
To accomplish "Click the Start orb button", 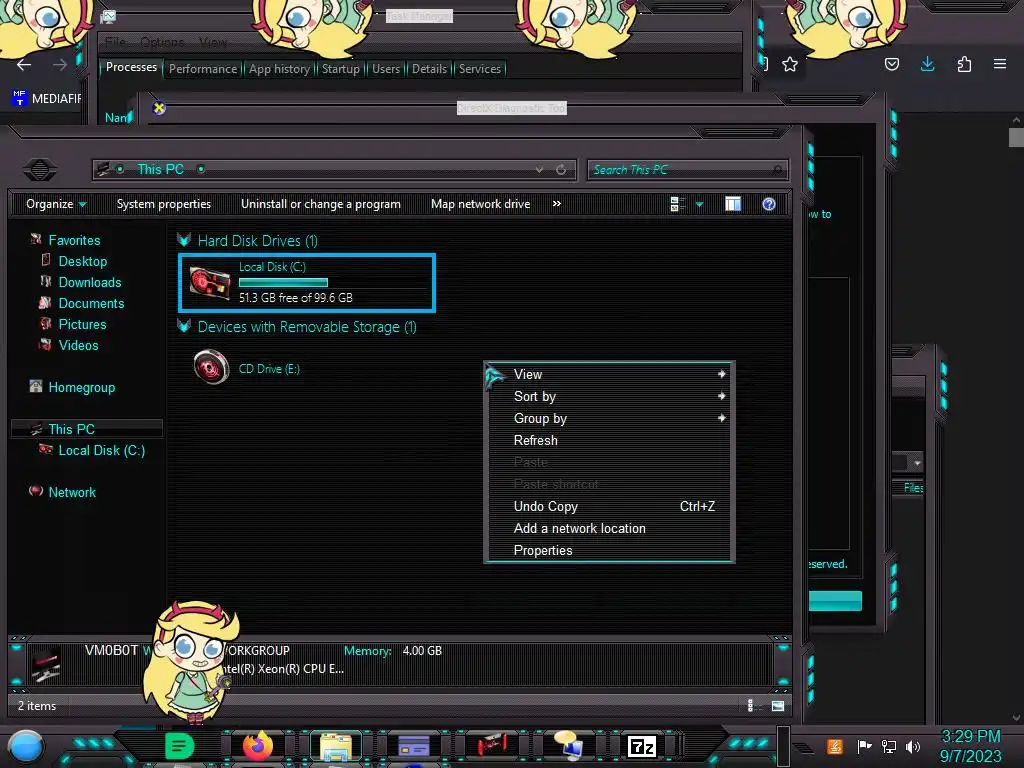I will (x=26, y=748).
